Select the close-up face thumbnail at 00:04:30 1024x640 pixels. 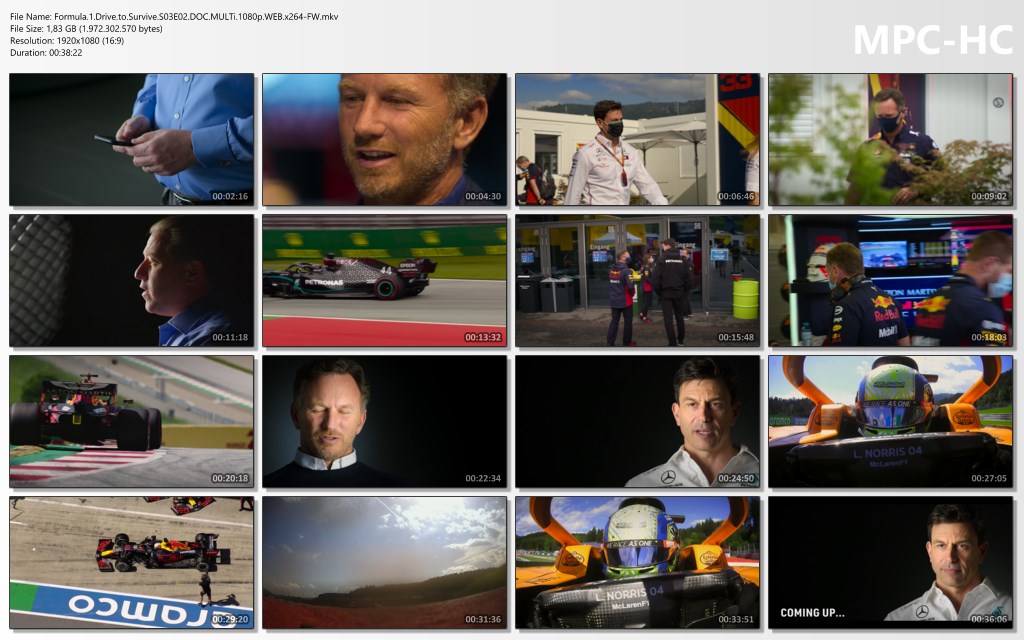(384, 139)
